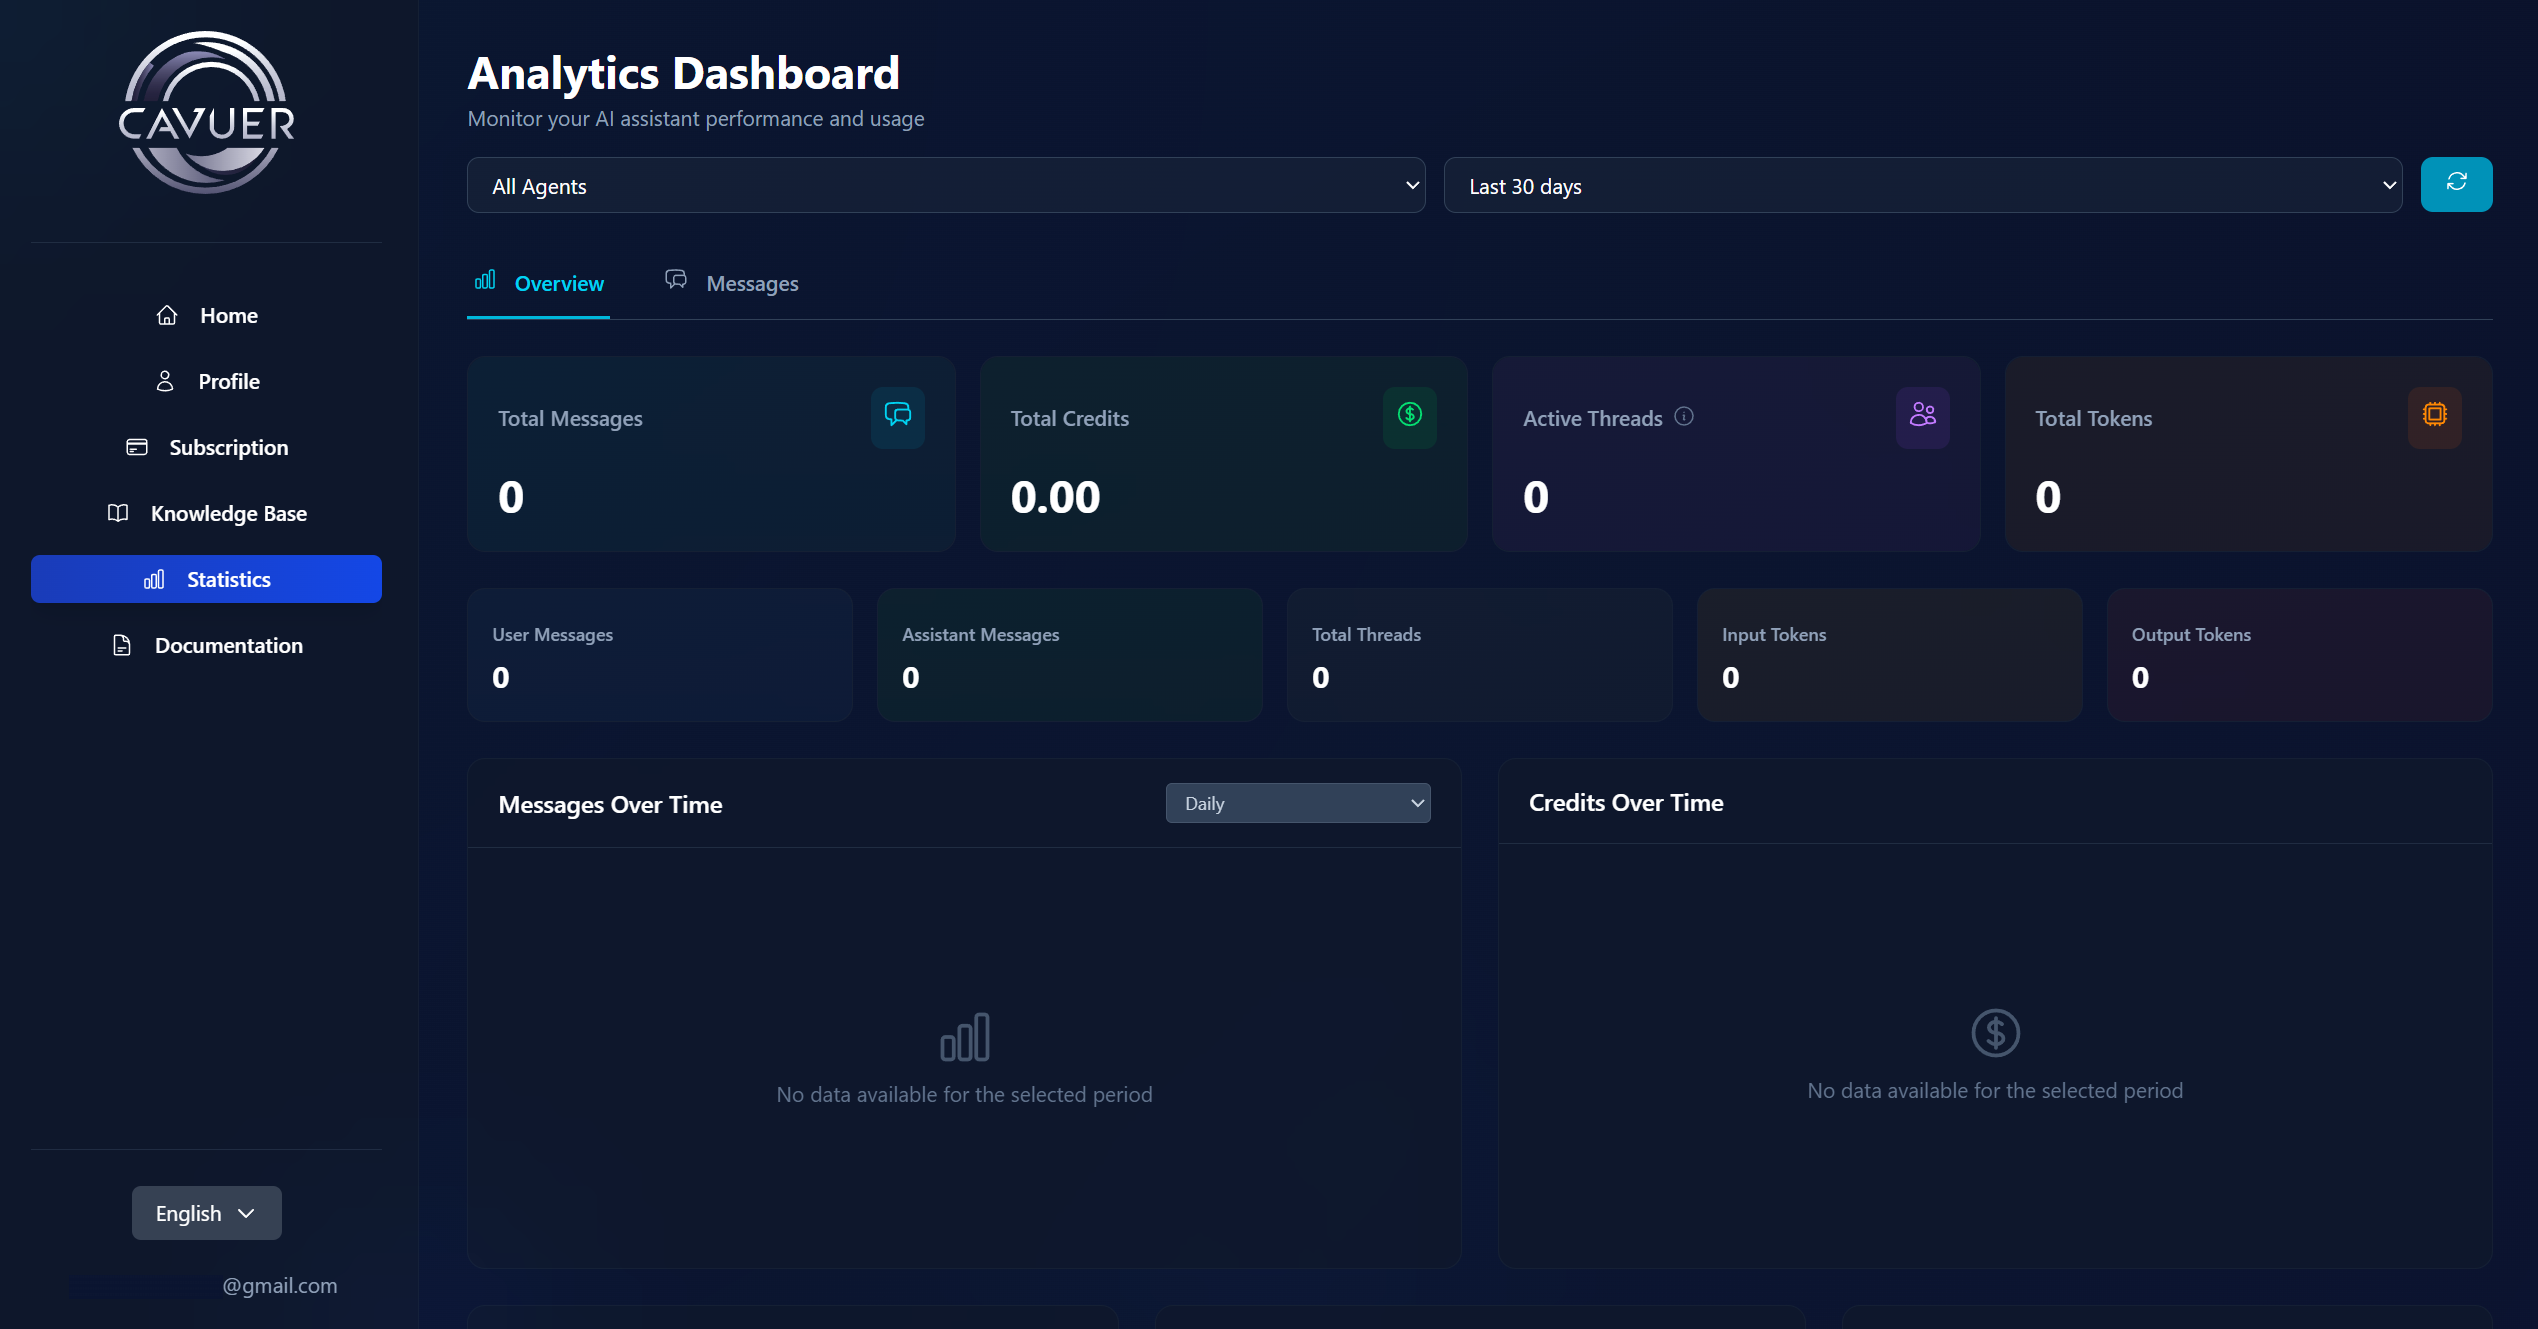Click the Total Tokens chip icon
This screenshot has width=2538, height=1329.
[2434, 416]
